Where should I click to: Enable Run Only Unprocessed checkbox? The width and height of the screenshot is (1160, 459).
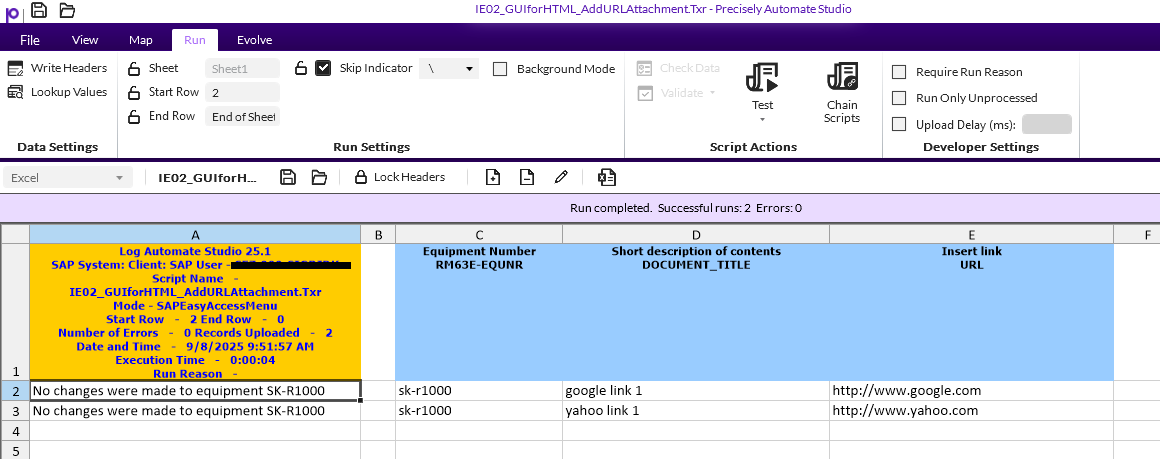pyautogui.click(x=899, y=98)
